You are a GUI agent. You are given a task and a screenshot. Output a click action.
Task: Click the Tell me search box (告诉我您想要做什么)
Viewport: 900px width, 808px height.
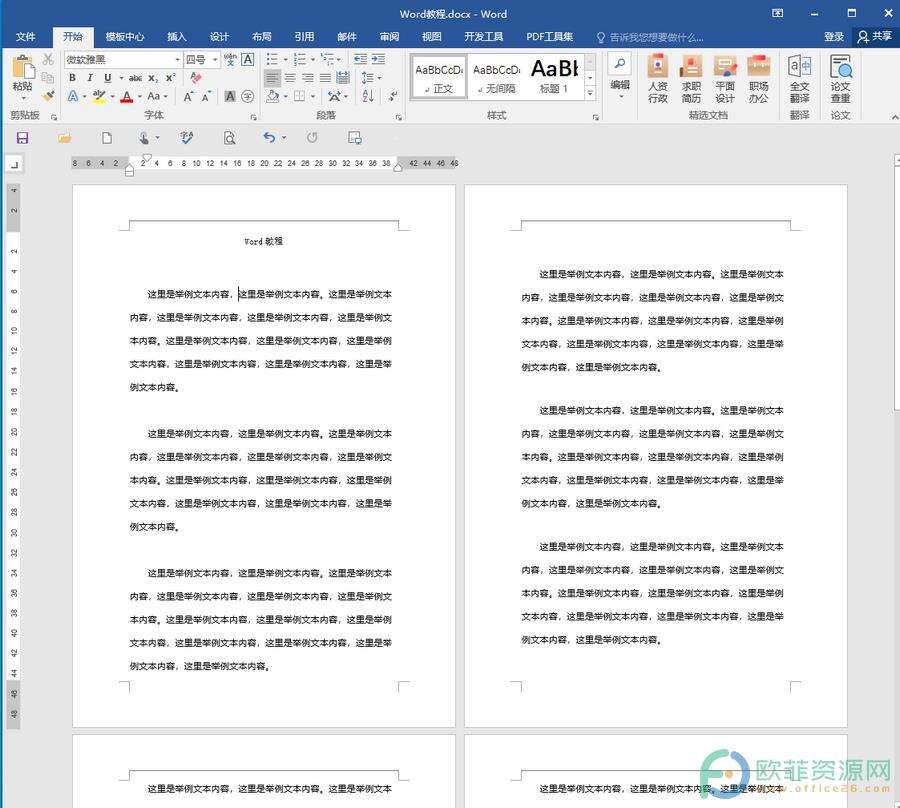pyautogui.click(x=650, y=37)
